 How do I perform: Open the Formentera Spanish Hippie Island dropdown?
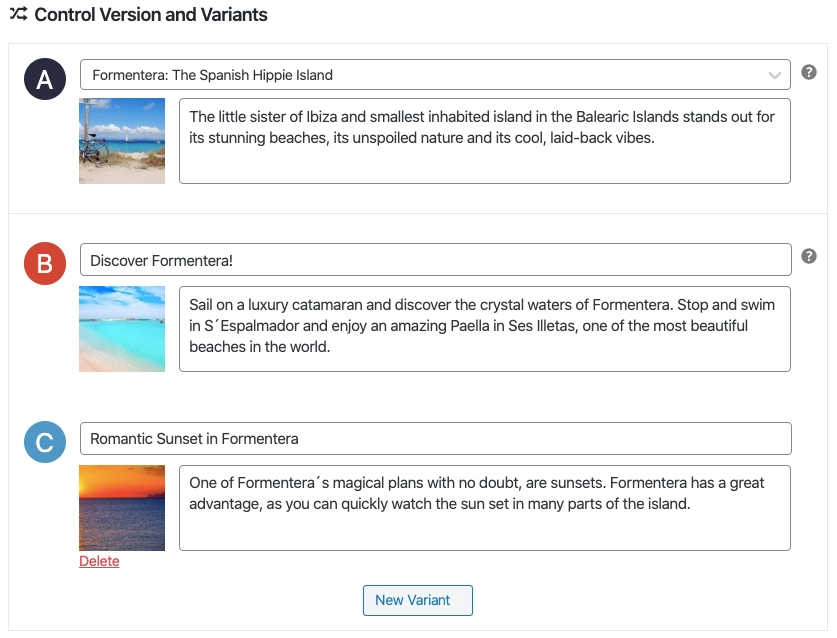click(435, 75)
